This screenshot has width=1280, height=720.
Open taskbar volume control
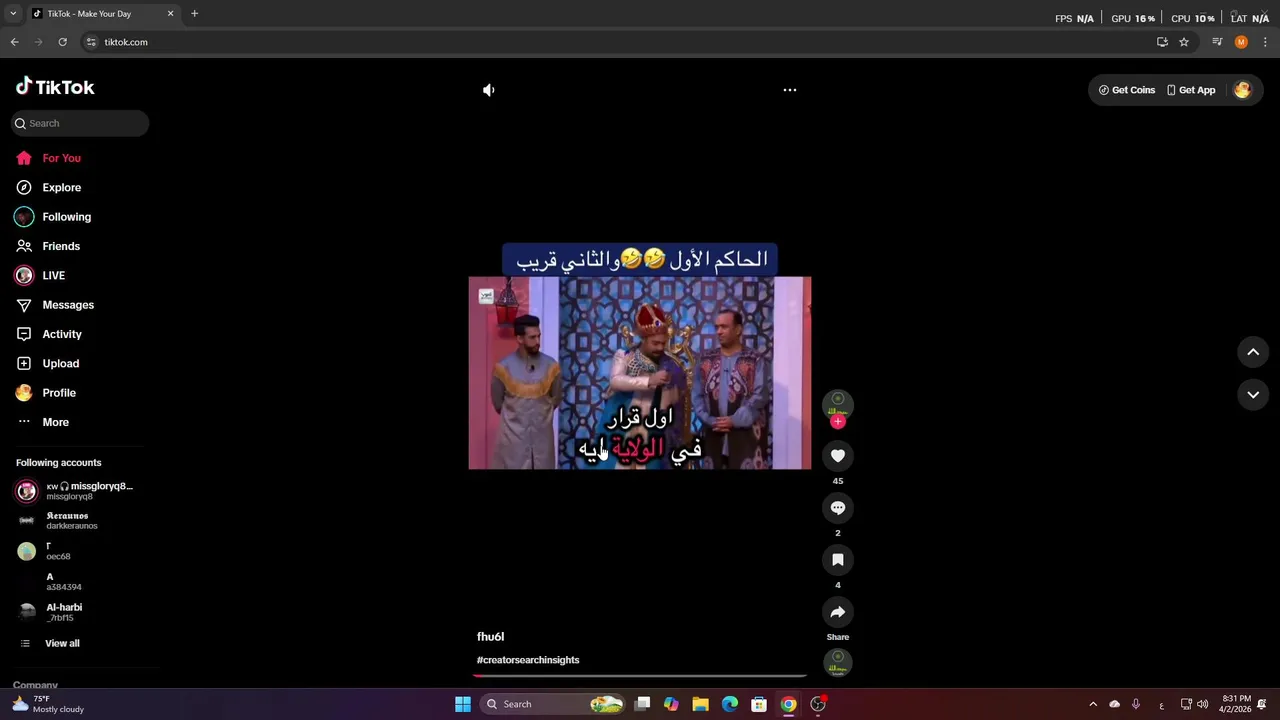(x=1202, y=704)
